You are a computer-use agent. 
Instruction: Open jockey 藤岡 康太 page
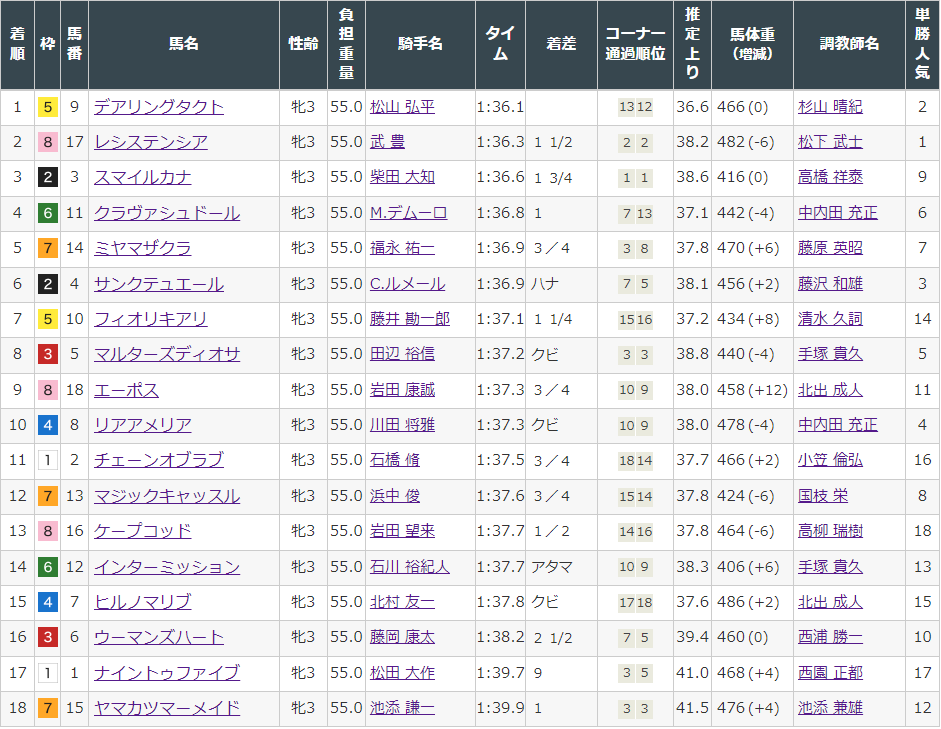coord(402,637)
